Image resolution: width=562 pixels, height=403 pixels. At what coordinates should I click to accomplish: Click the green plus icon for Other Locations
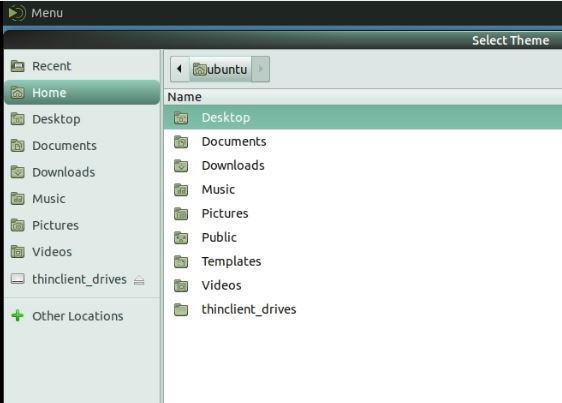pyautogui.click(x=17, y=316)
